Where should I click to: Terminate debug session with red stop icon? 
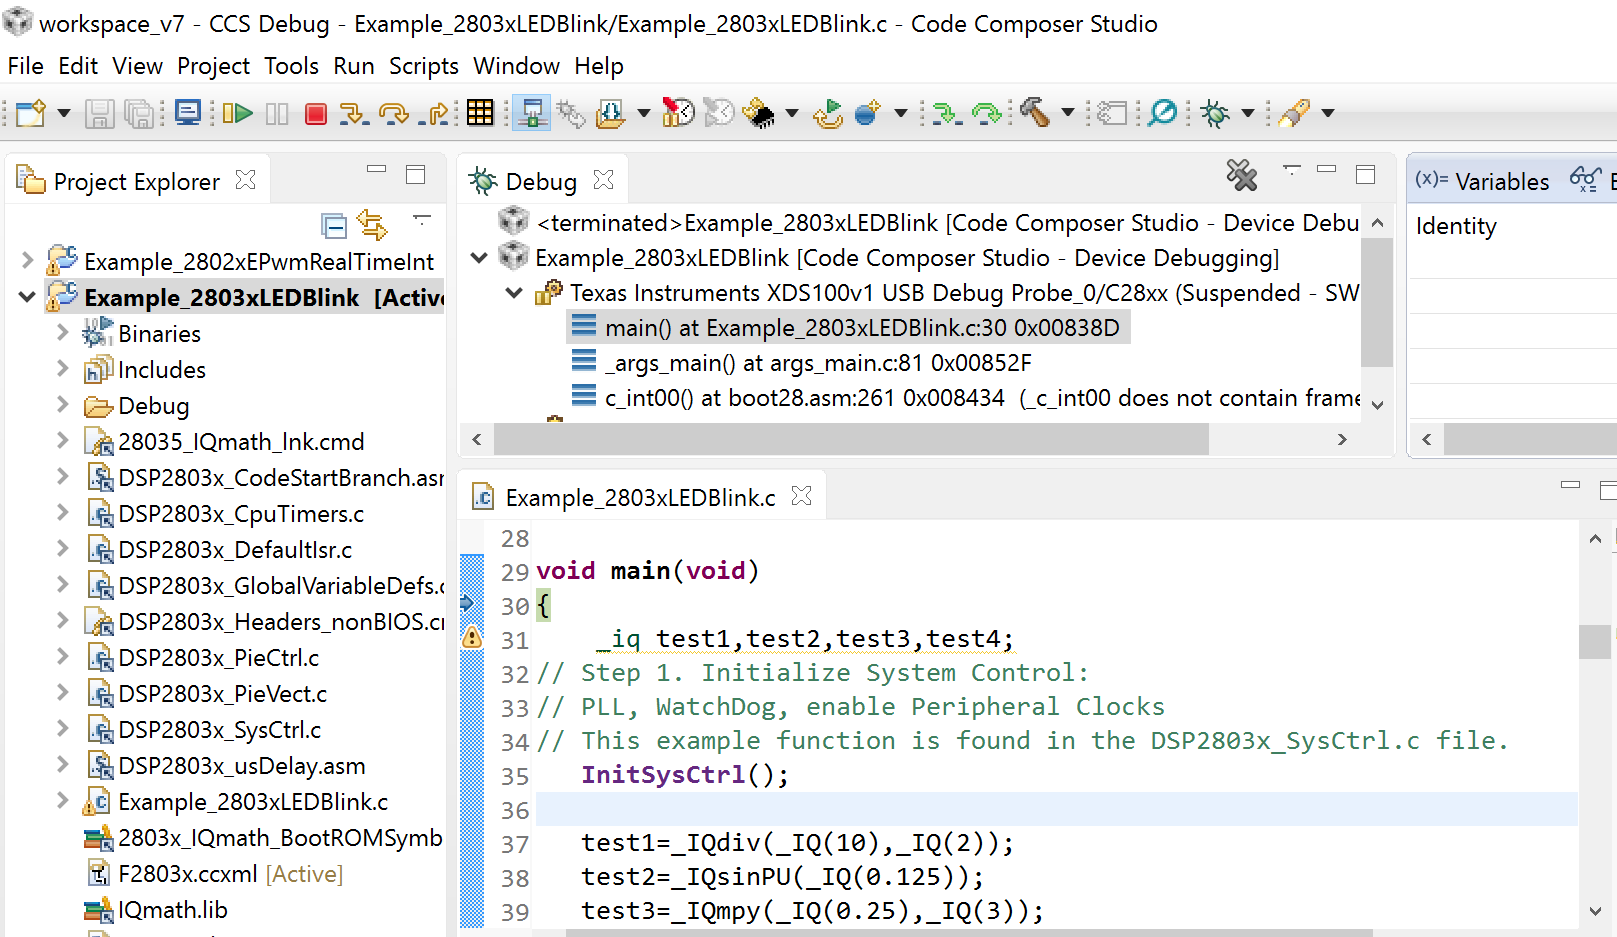[316, 114]
